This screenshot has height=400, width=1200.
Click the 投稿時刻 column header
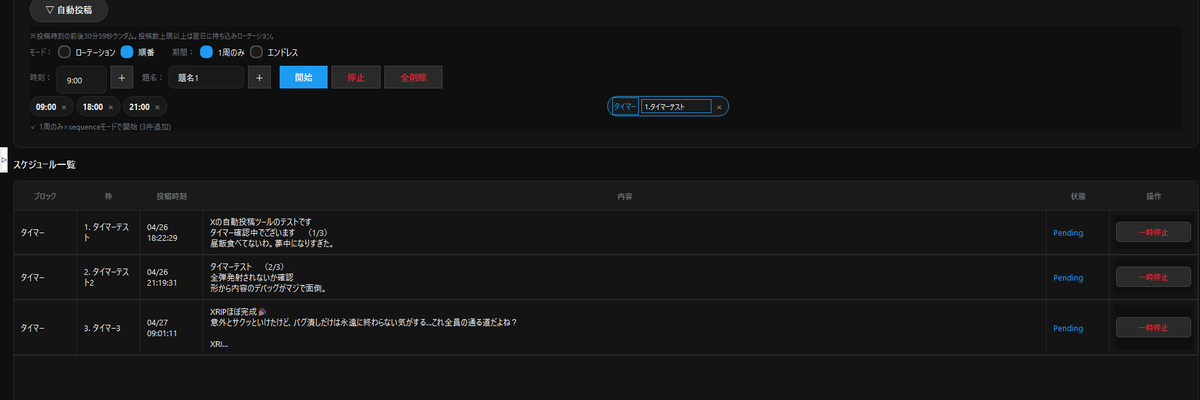171,196
